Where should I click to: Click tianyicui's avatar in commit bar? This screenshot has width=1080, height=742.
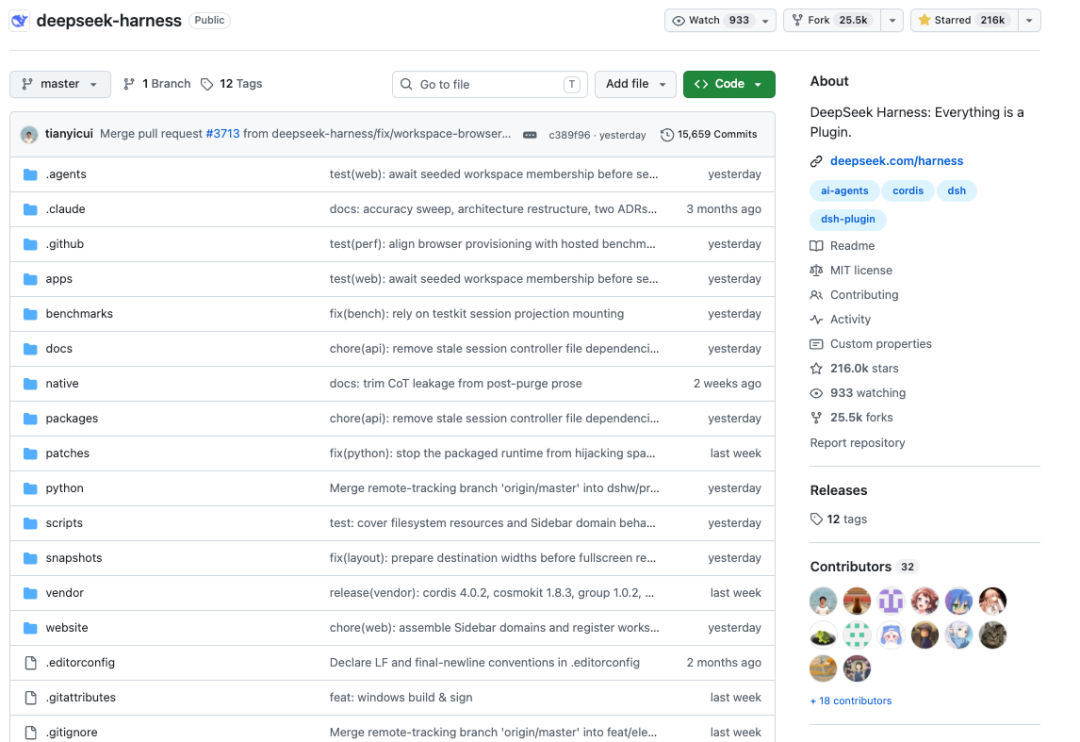coord(29,134)
